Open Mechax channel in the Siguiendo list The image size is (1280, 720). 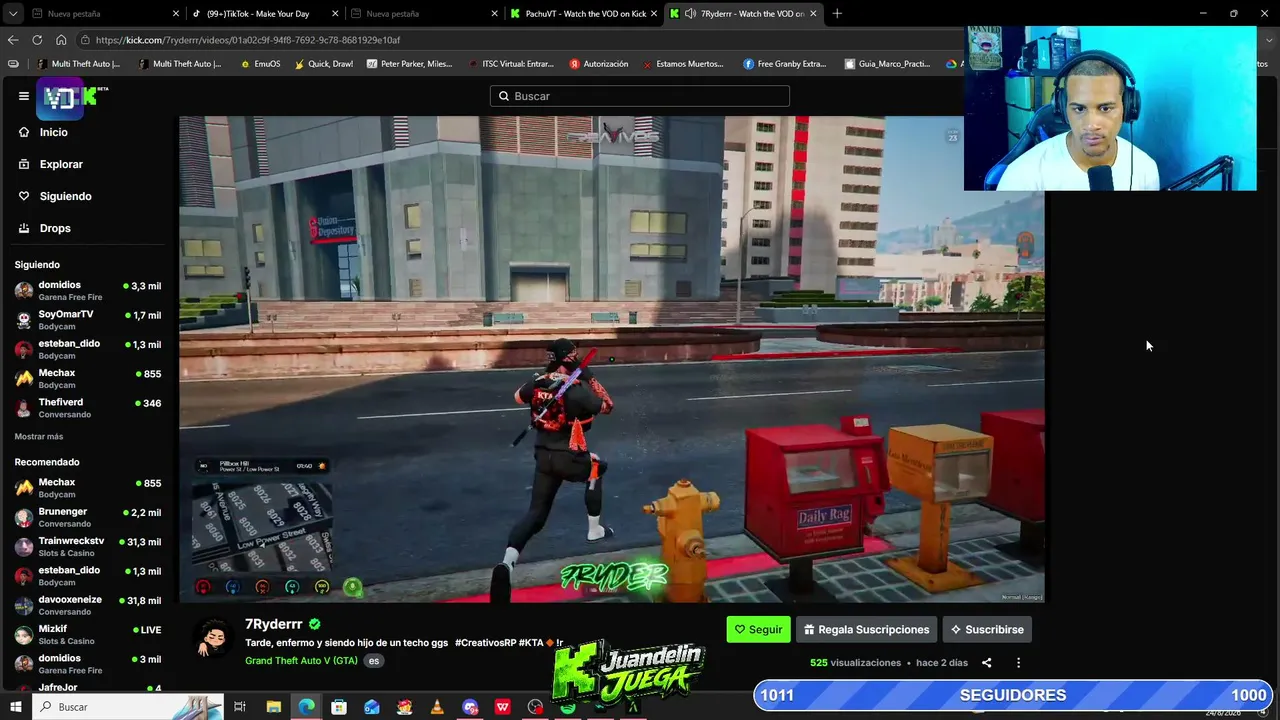[87, 378]
